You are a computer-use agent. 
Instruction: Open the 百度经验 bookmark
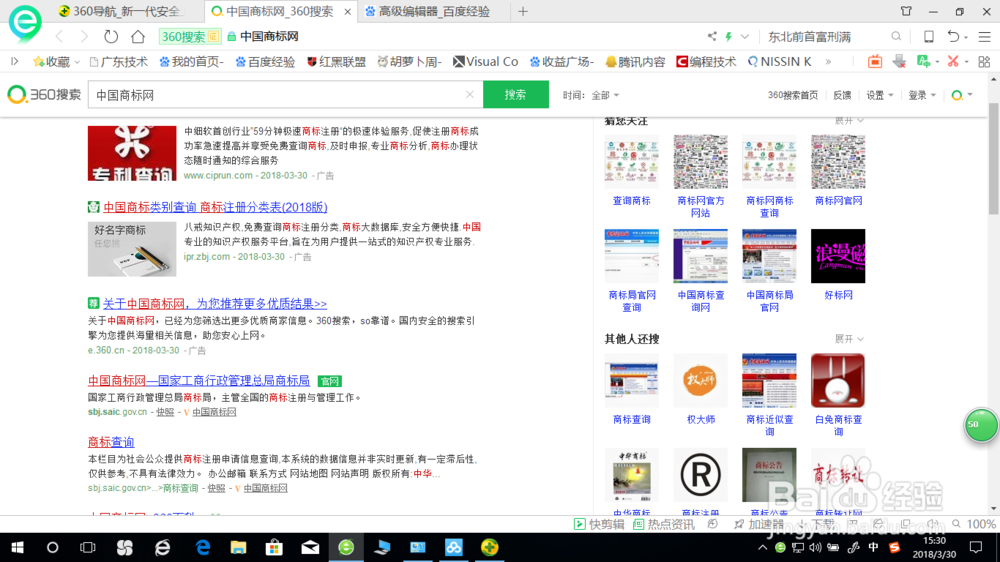[265, 62]
